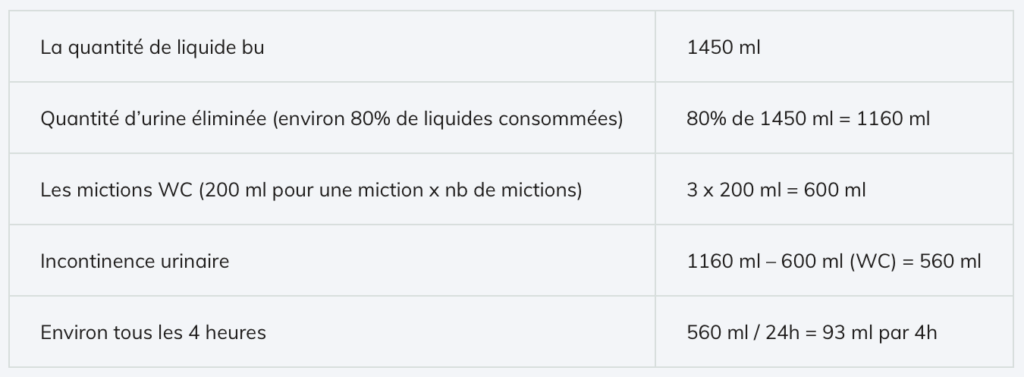This screenshot has height=377, width=1024.
Task: Click the 'Environ tous les 4 heures' label
Action: 153,332
